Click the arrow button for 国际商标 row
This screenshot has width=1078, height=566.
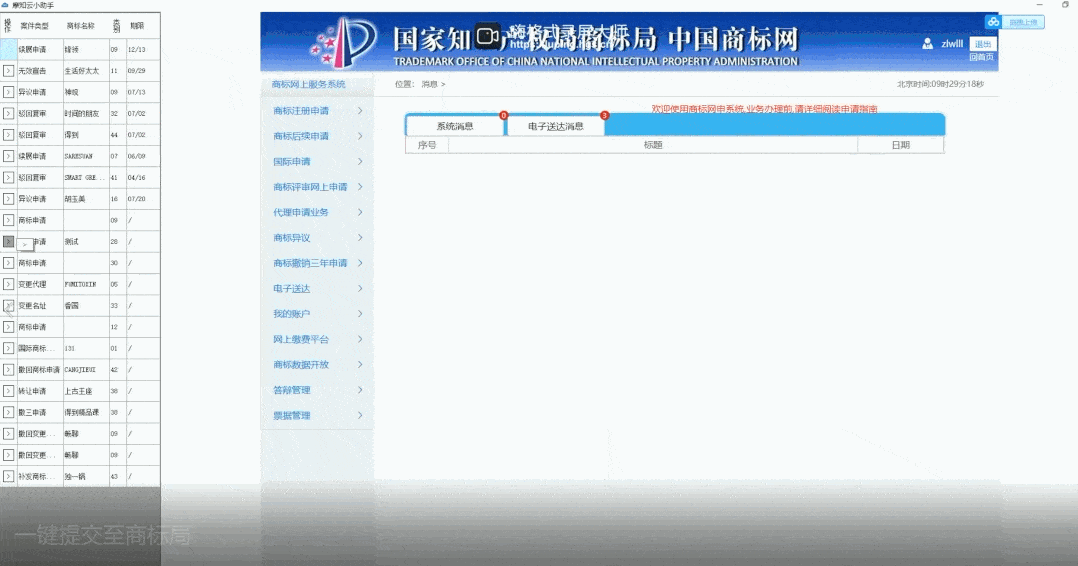pyautogui.click(x=8, y=348)
